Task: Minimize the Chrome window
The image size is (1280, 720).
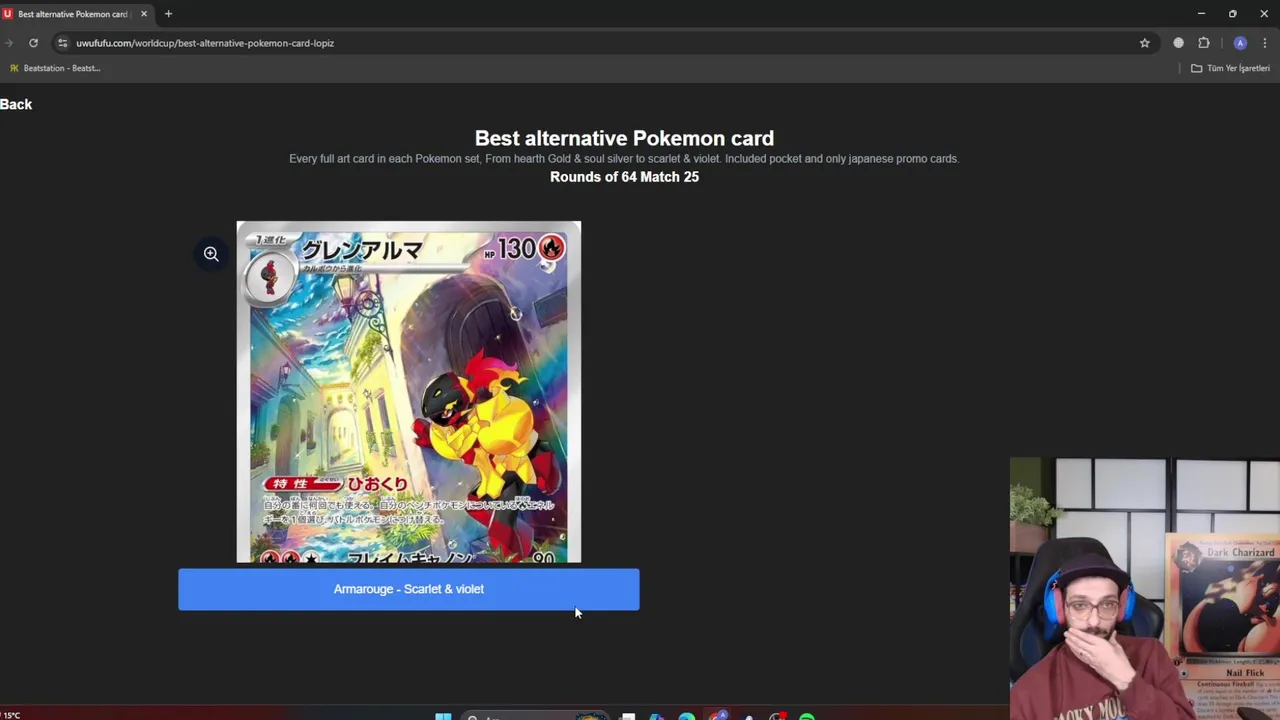Action: point(1201,14)
